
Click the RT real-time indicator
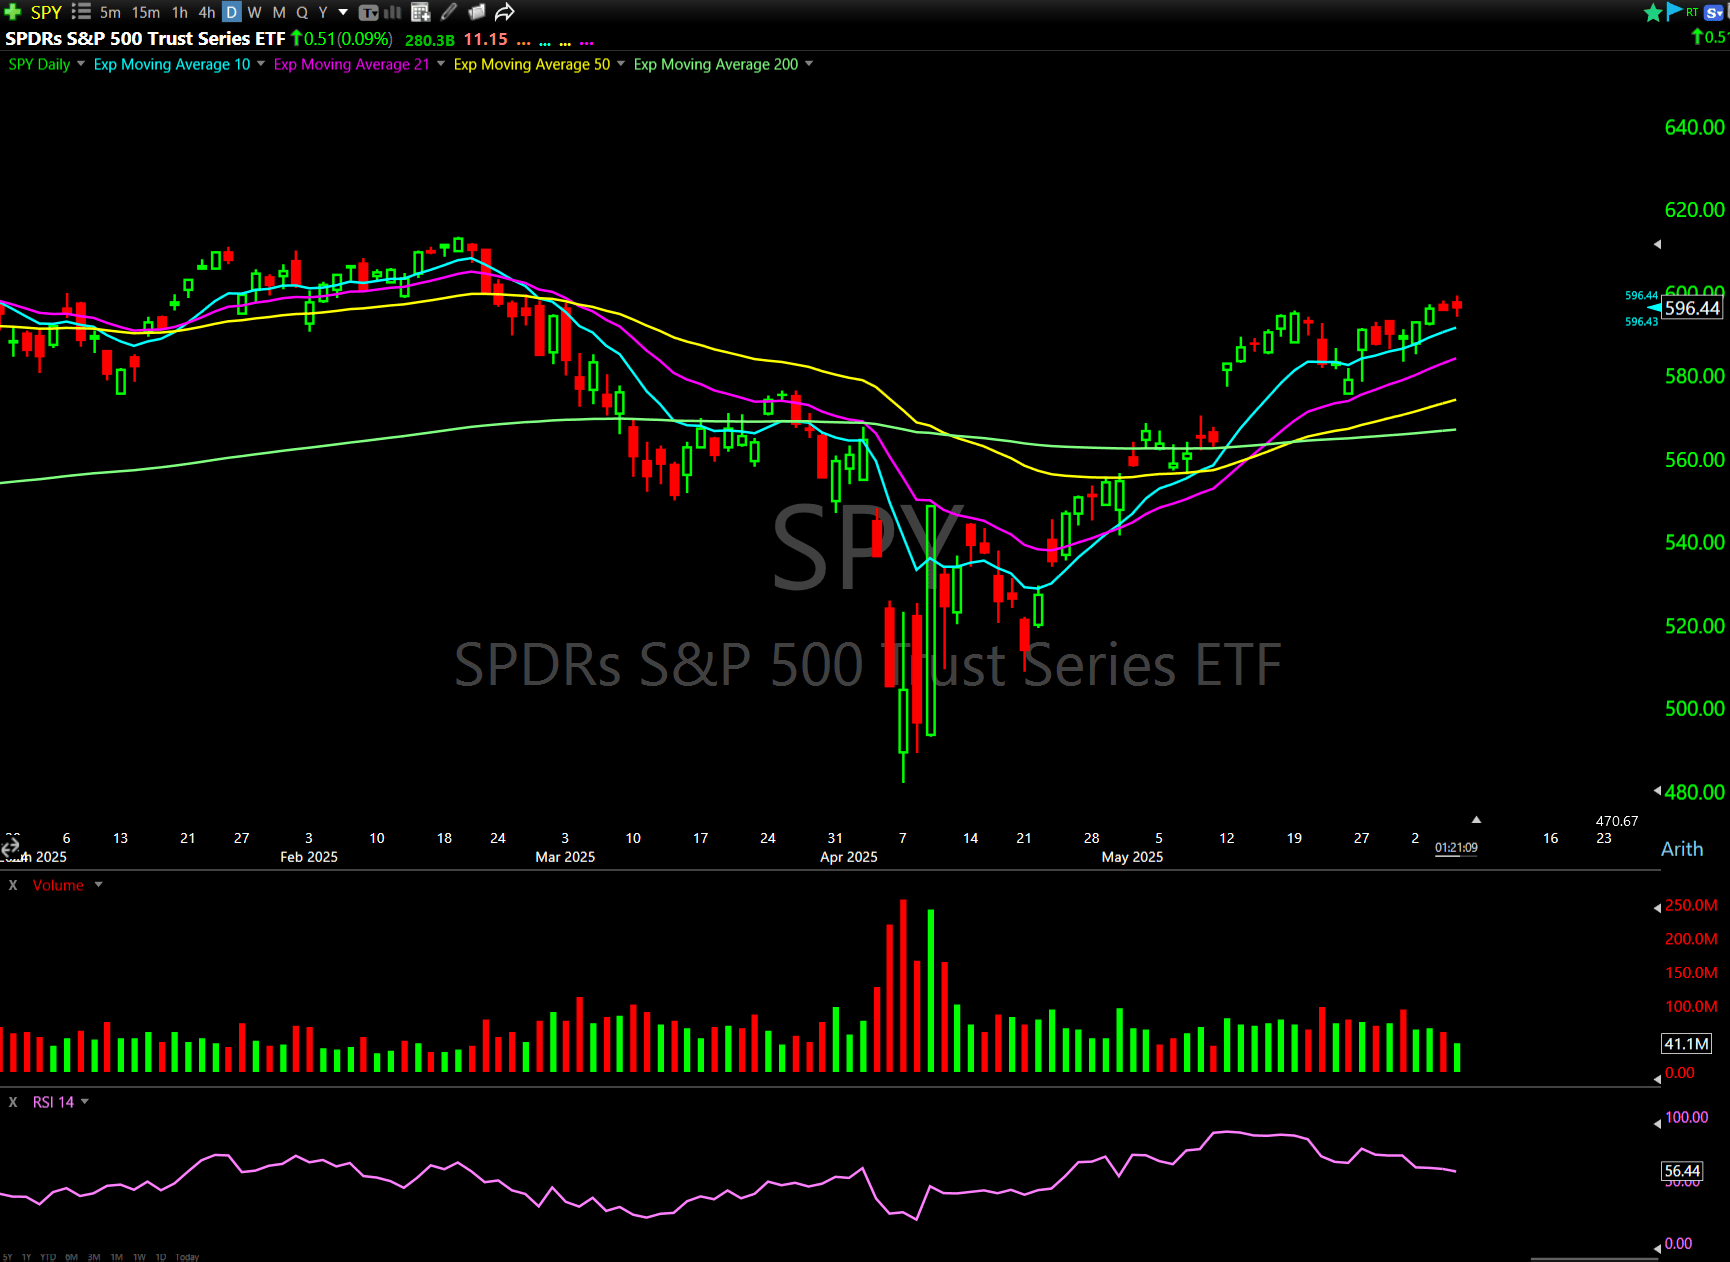click(x=1692, y=12)
